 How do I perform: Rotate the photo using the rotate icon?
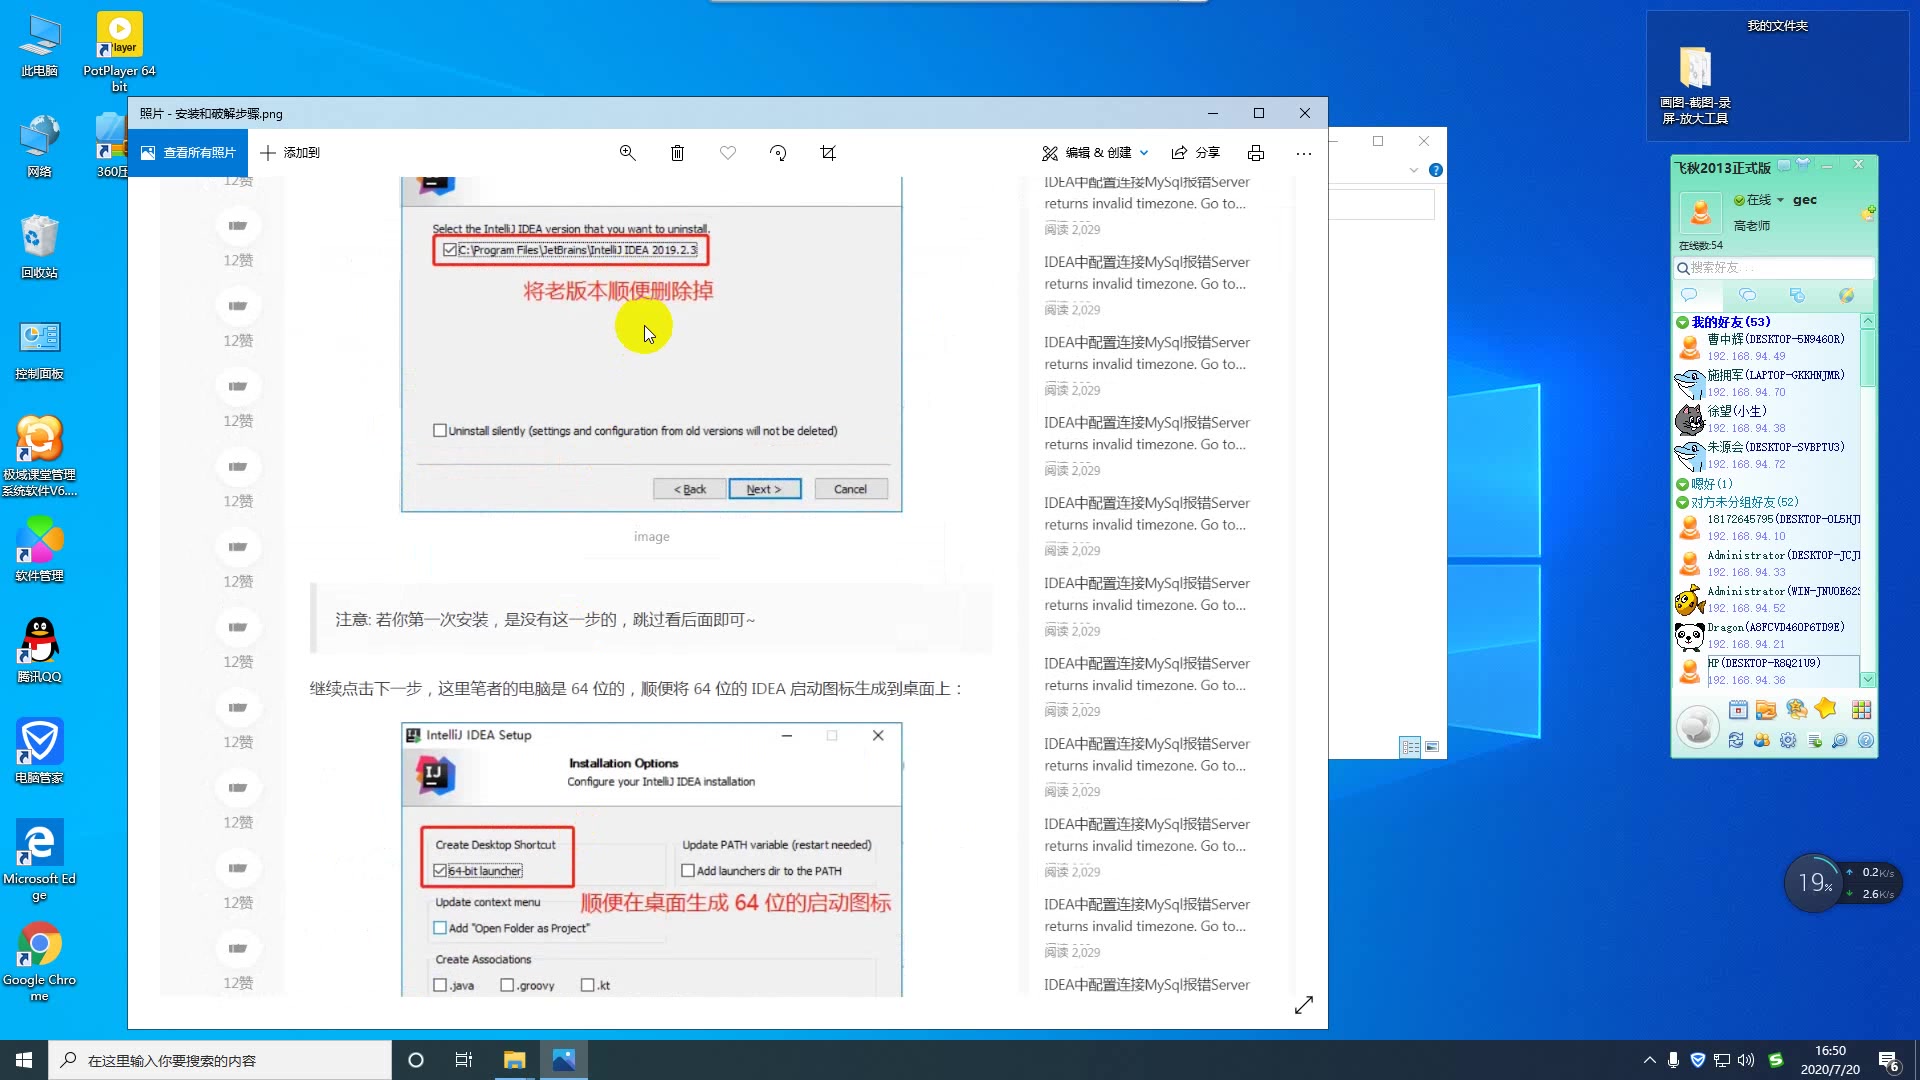tap(778, 153)
